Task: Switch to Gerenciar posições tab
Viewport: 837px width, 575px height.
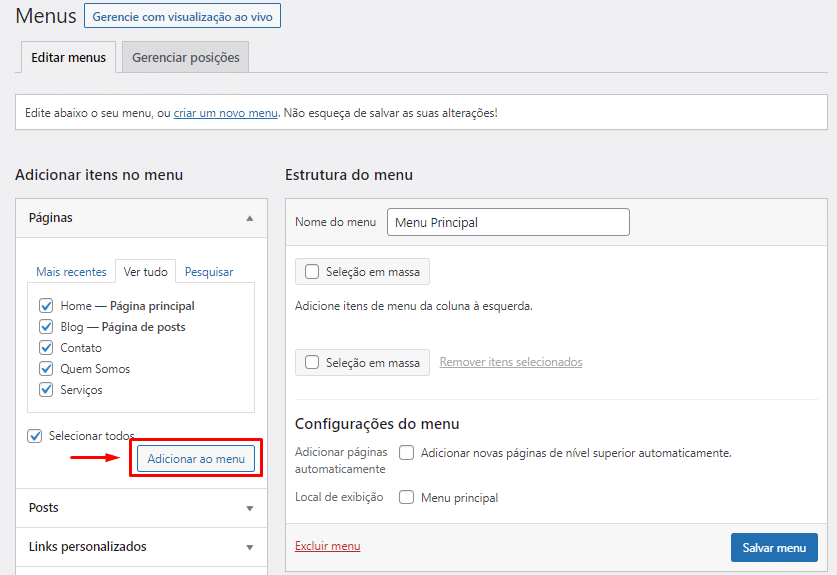Action: [186, 58]
